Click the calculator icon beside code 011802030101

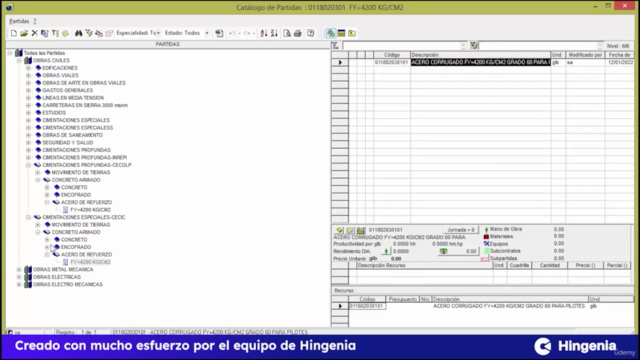click(x=360, y=230)
